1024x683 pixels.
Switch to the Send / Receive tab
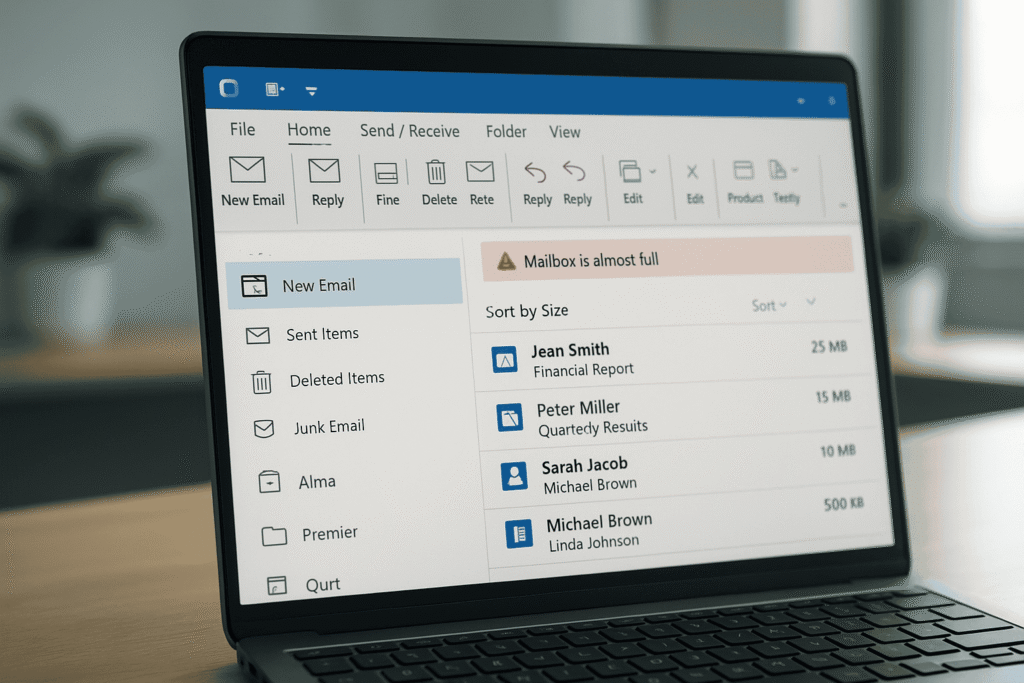(409, 131)
